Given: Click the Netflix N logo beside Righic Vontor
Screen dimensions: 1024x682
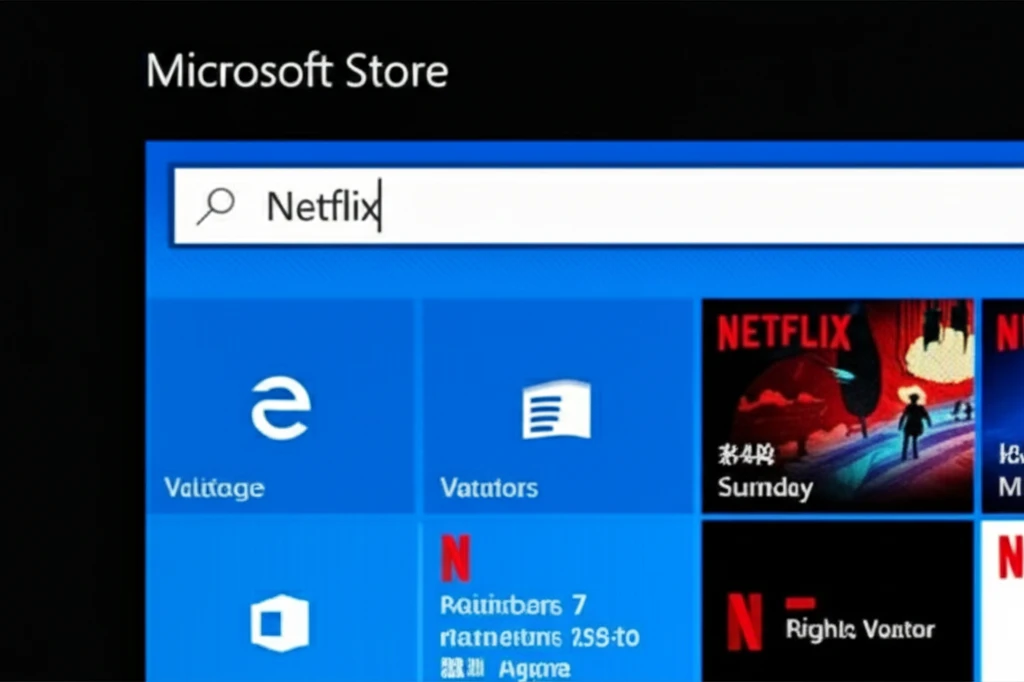Looking at the screenshot, I should [x=744, y=622].
